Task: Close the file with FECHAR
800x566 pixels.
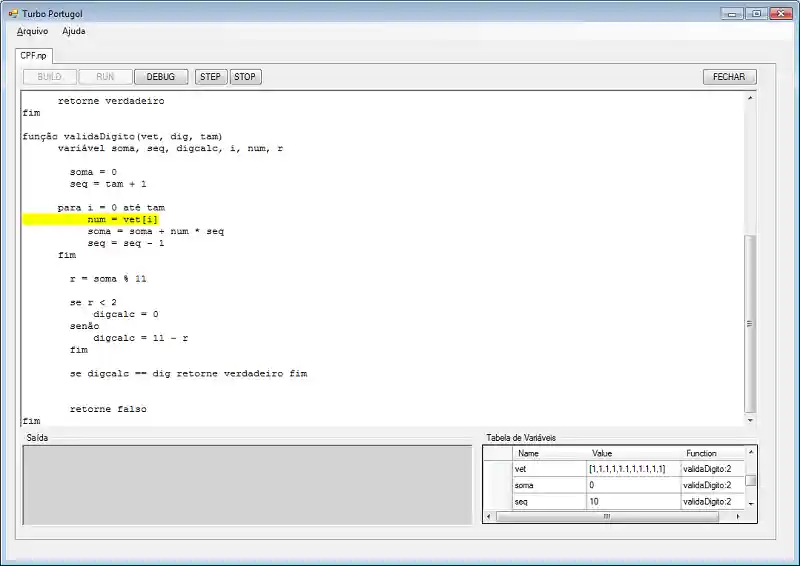Action: [729, 77]
